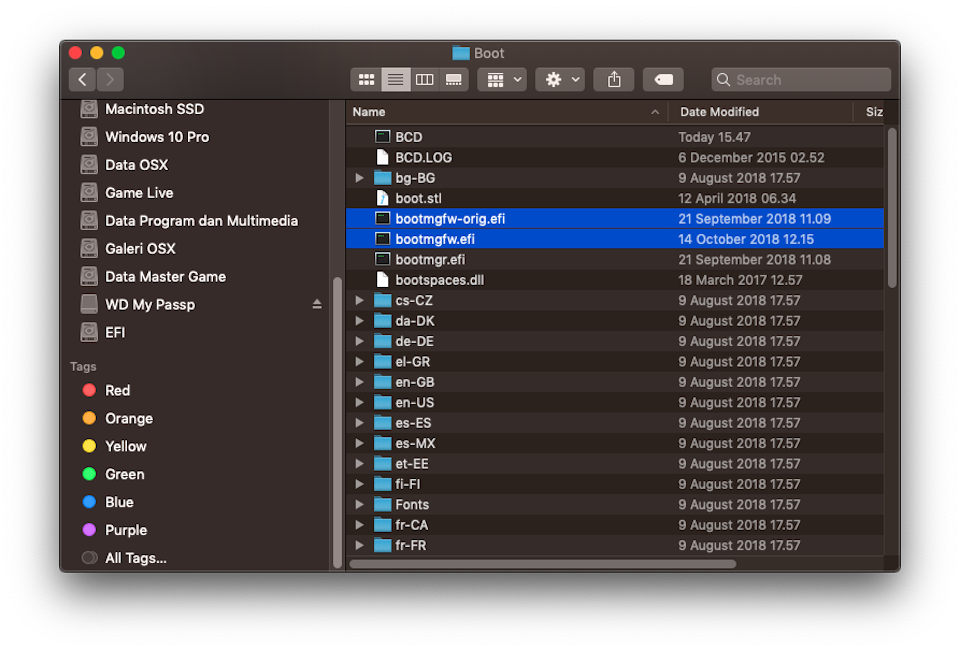Switch to icon view in the toolbar
The height and width of the screenshot is (651, 960).
point(366,79)
